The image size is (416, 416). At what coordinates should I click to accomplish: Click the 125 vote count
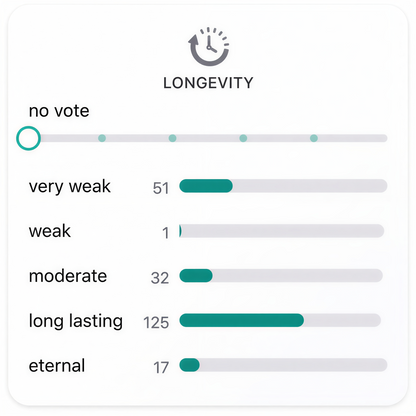click(156, 323)
